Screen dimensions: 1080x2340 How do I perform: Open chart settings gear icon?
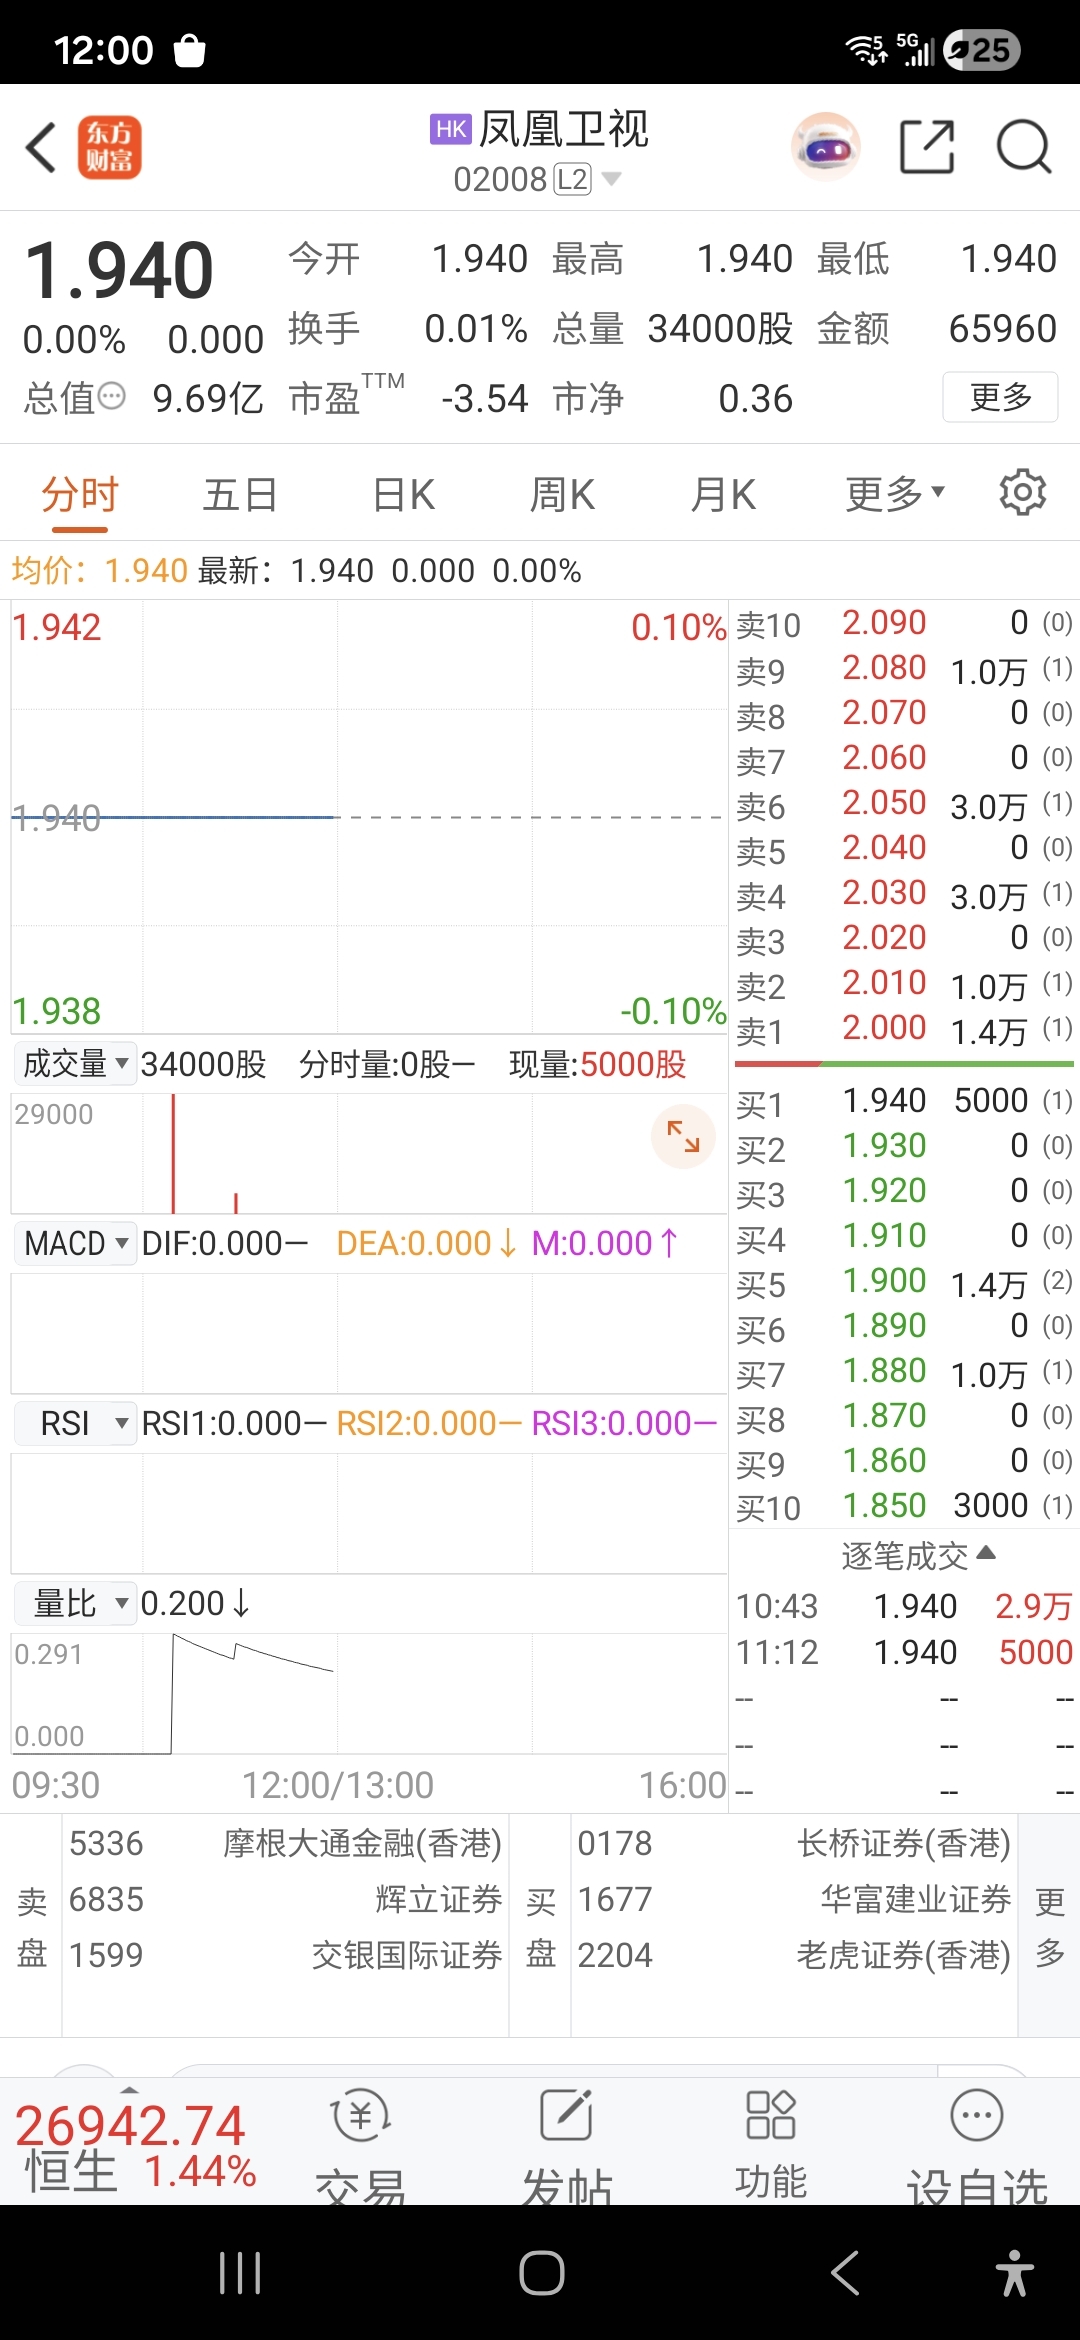[x=1022, y=492]
